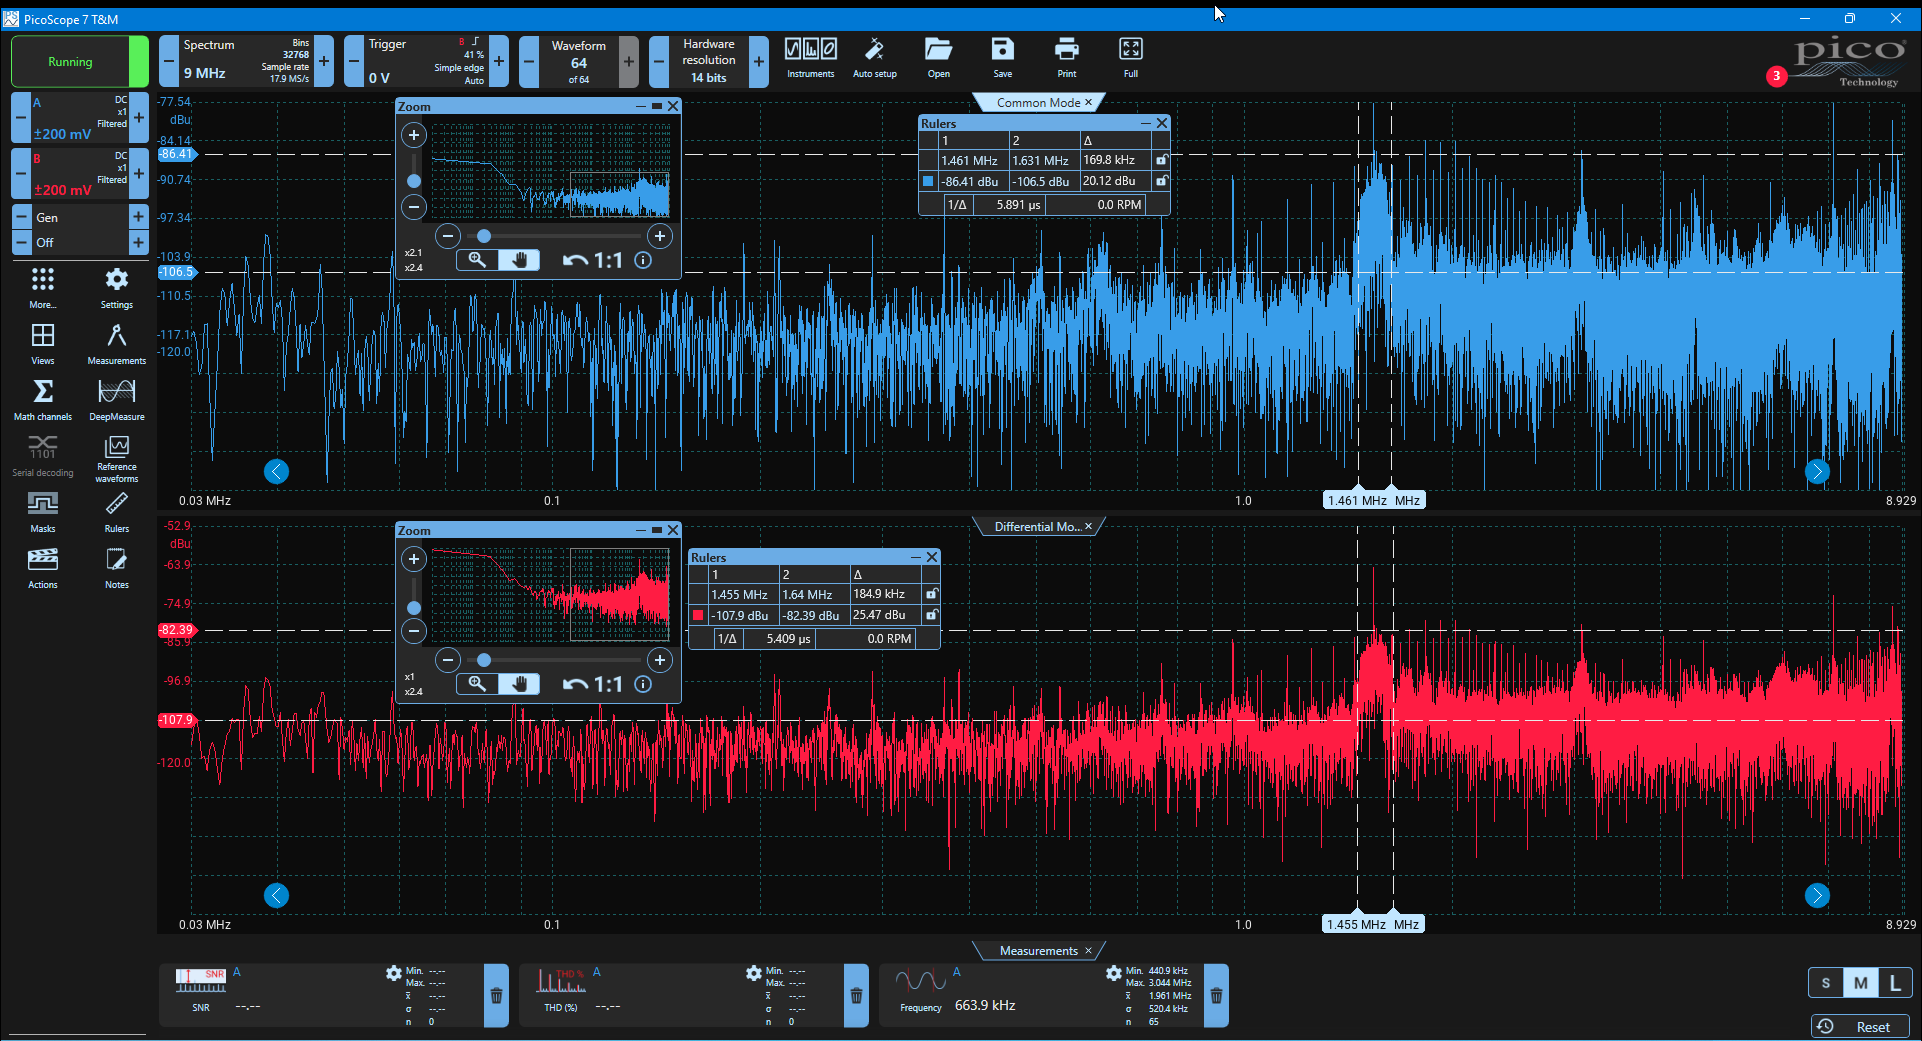Click the Auto setup icon
Screen dimensions: 1922x1041
[874, 58]
